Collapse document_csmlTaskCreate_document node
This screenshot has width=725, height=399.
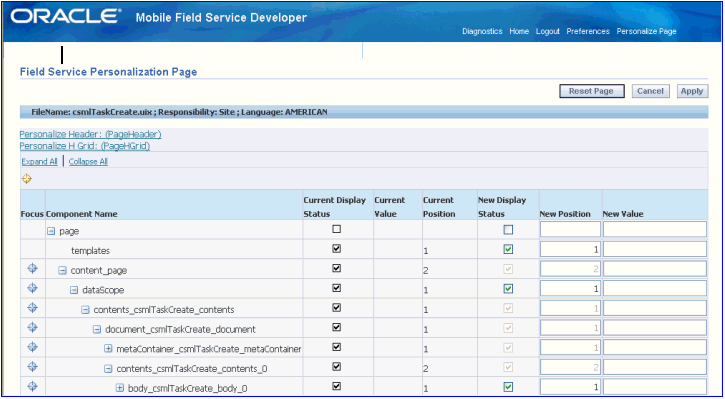pyautogui.click(x=97, y=330)
